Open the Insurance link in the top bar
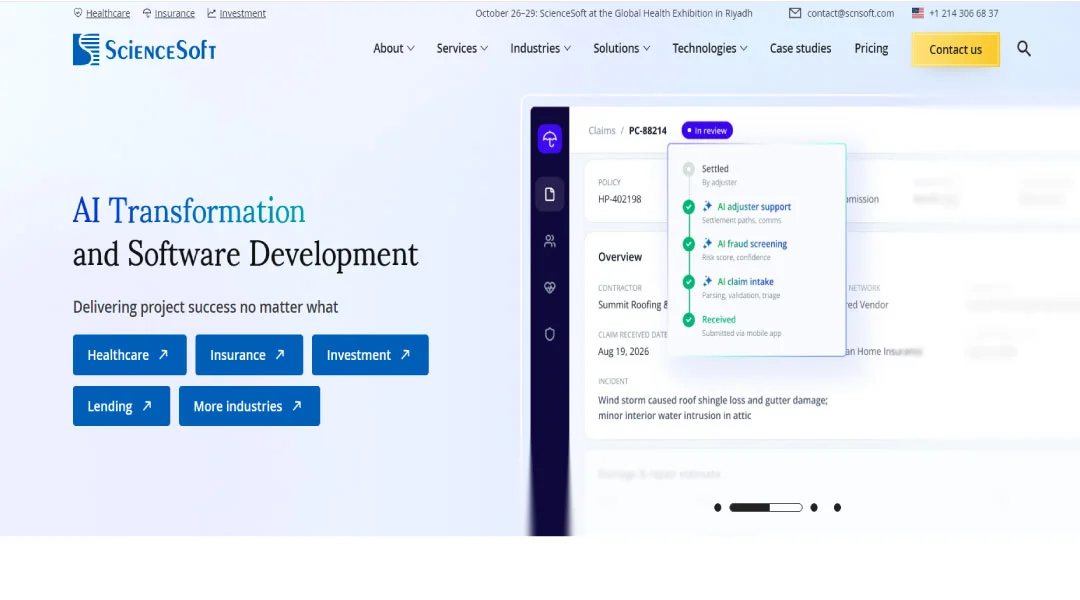Viewport: 1080px width, 600px height. click(x=175, y=13)
